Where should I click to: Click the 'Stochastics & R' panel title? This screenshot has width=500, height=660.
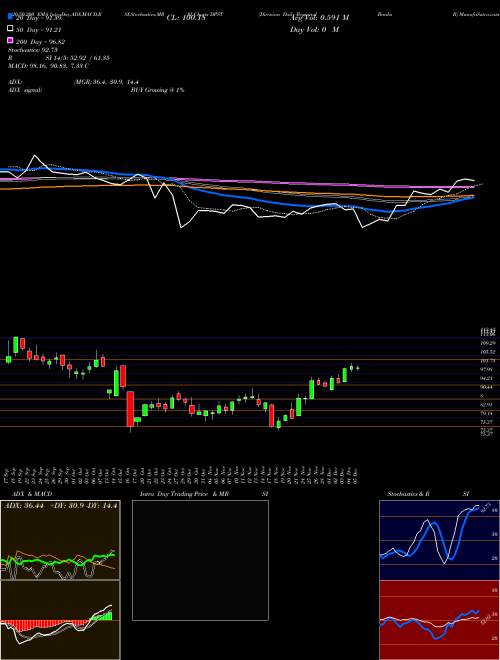pos(409,494)
